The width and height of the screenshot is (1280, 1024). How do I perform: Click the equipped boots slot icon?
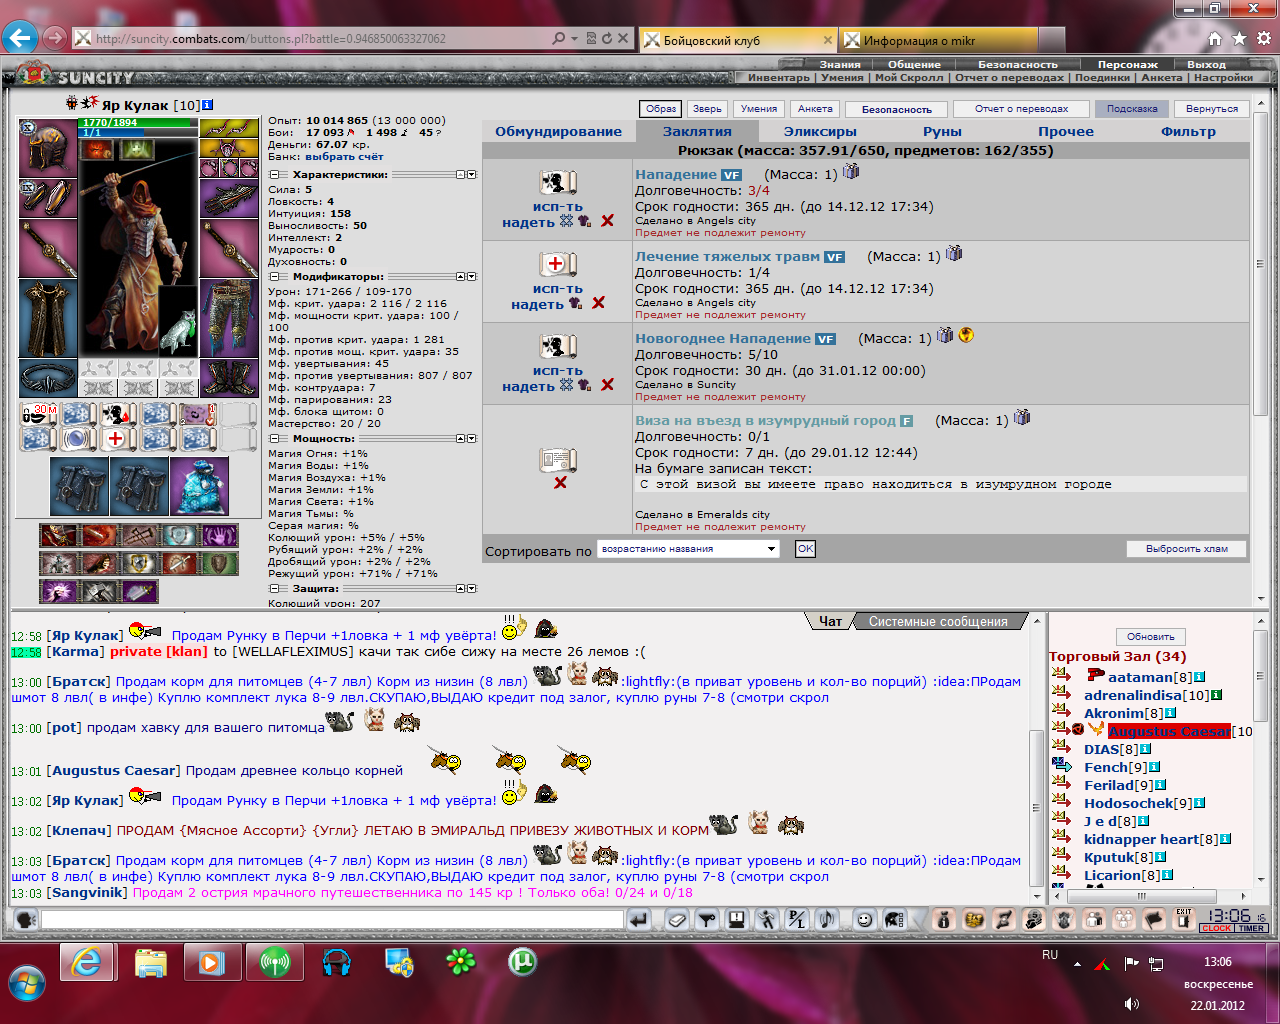click(229, 379)
